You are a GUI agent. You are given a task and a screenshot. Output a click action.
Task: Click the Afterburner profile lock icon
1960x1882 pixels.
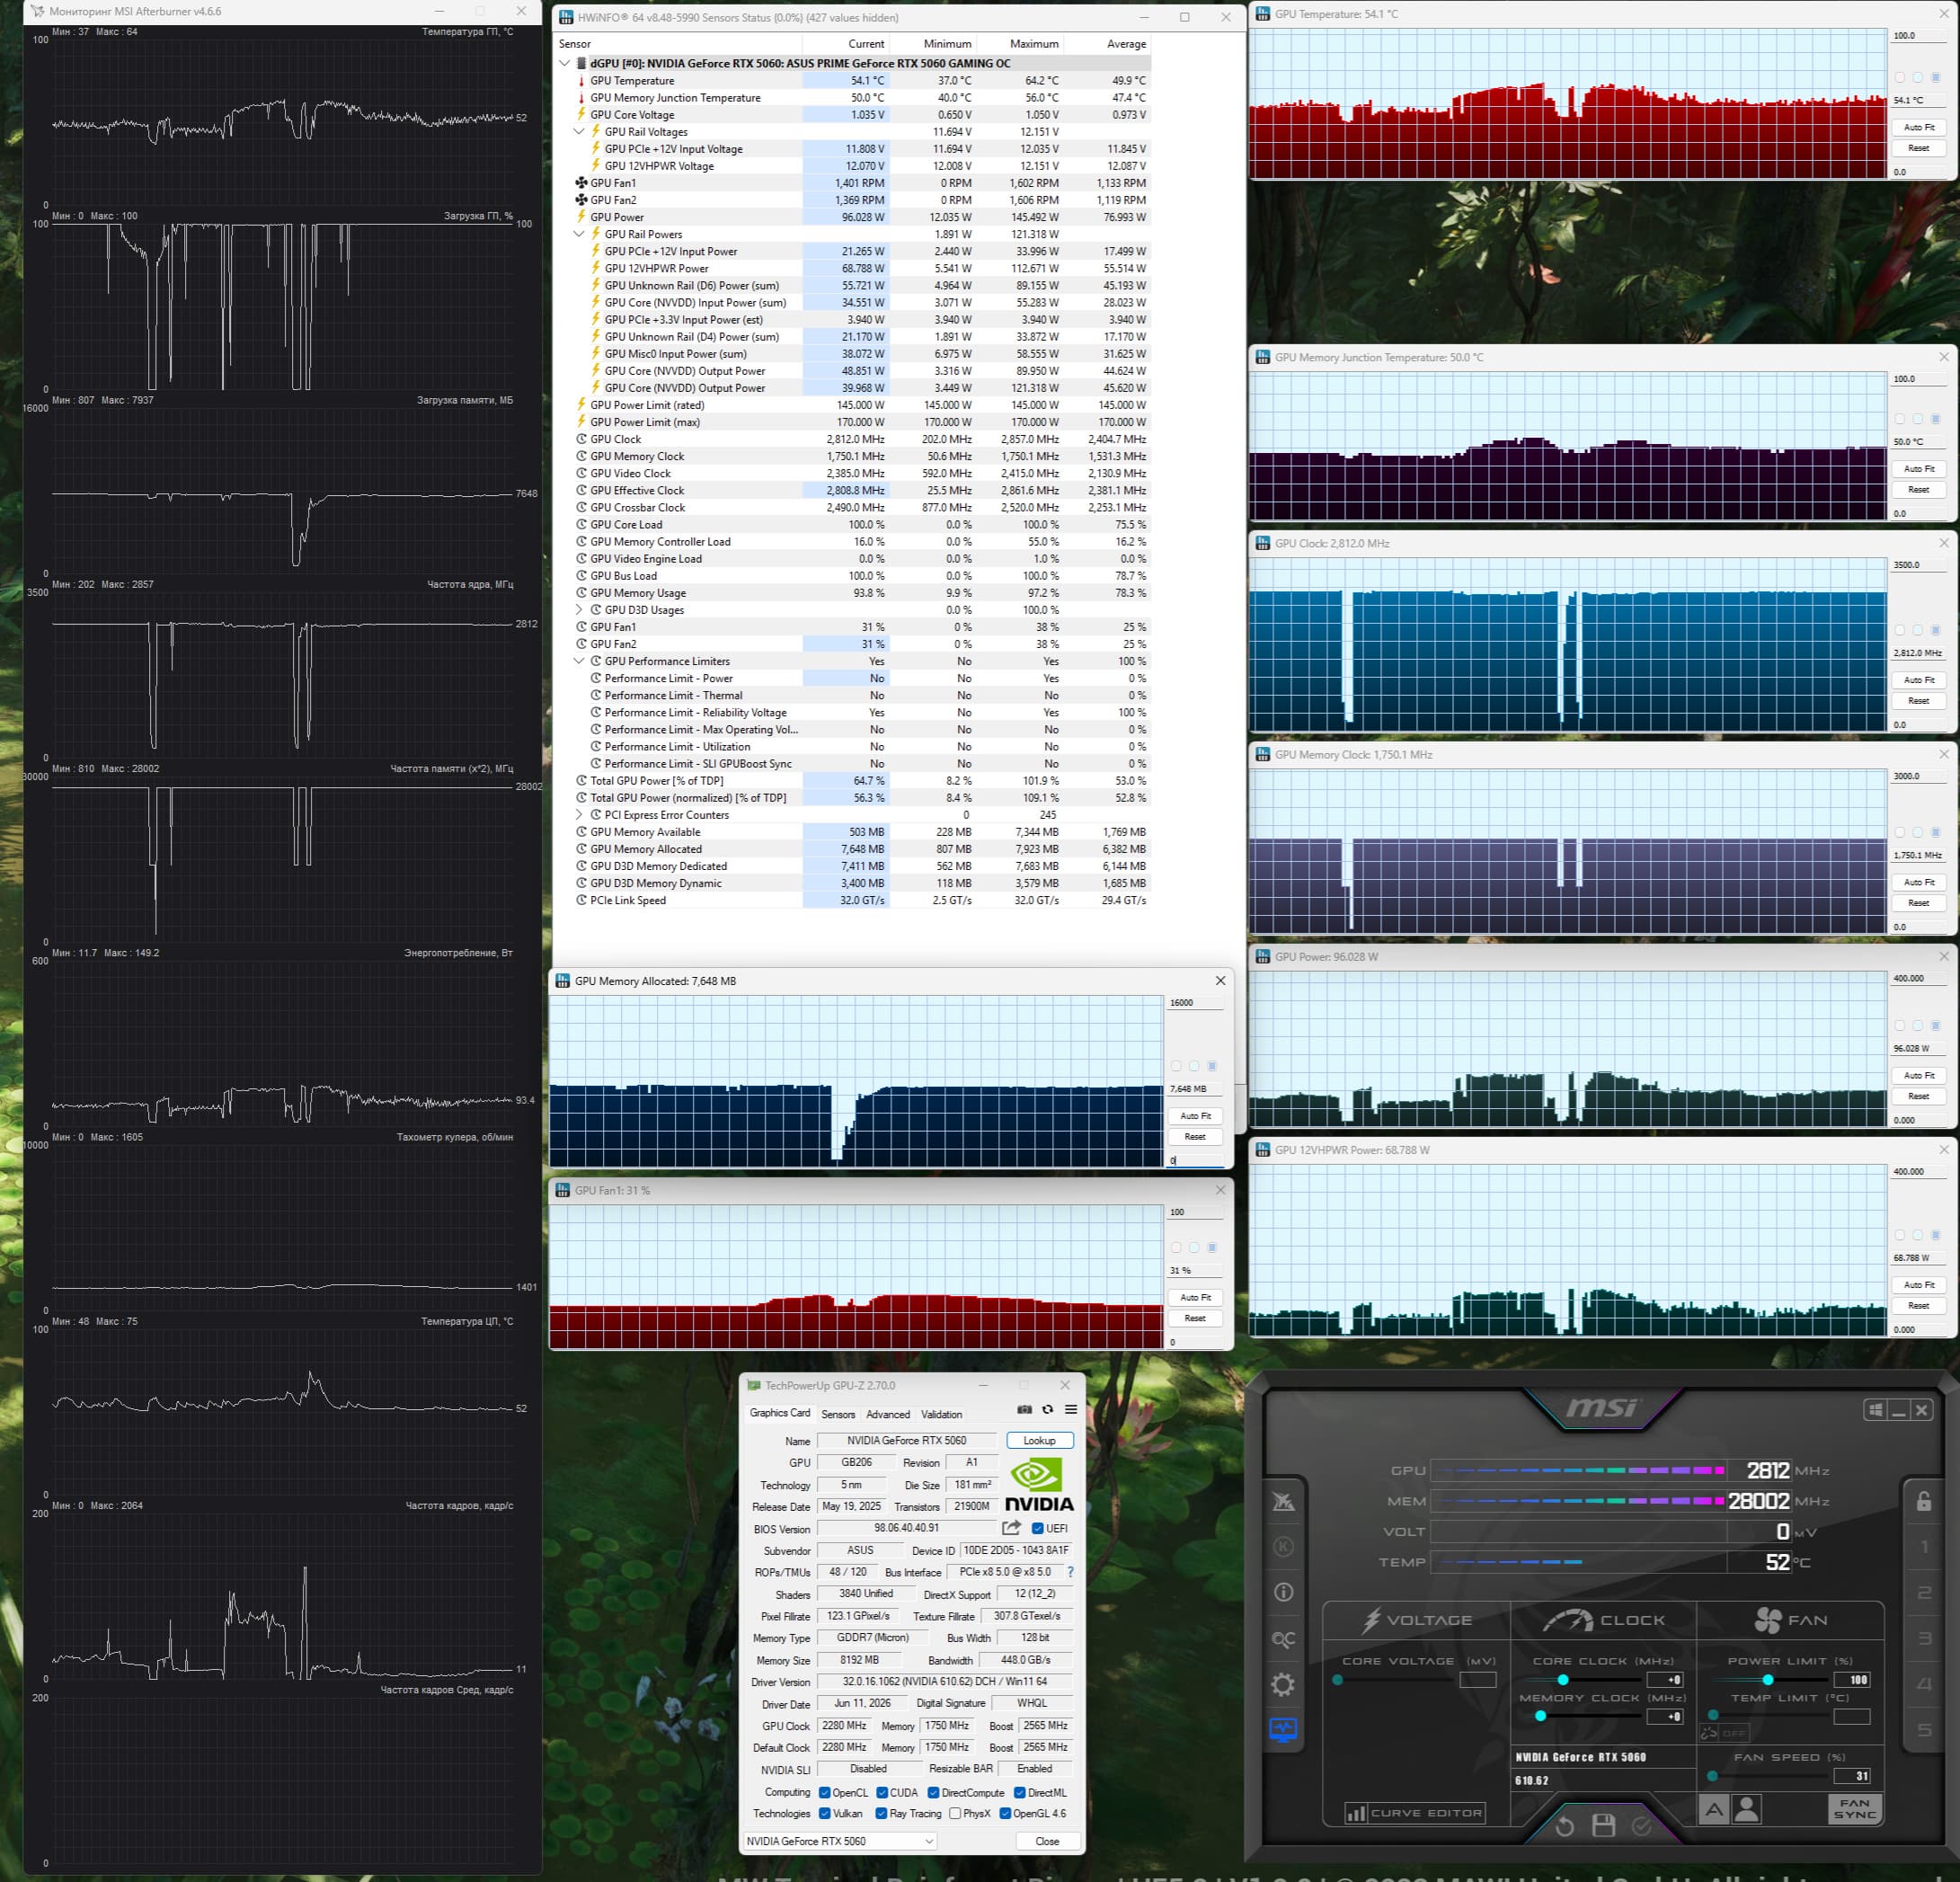coord(1923,1501)
